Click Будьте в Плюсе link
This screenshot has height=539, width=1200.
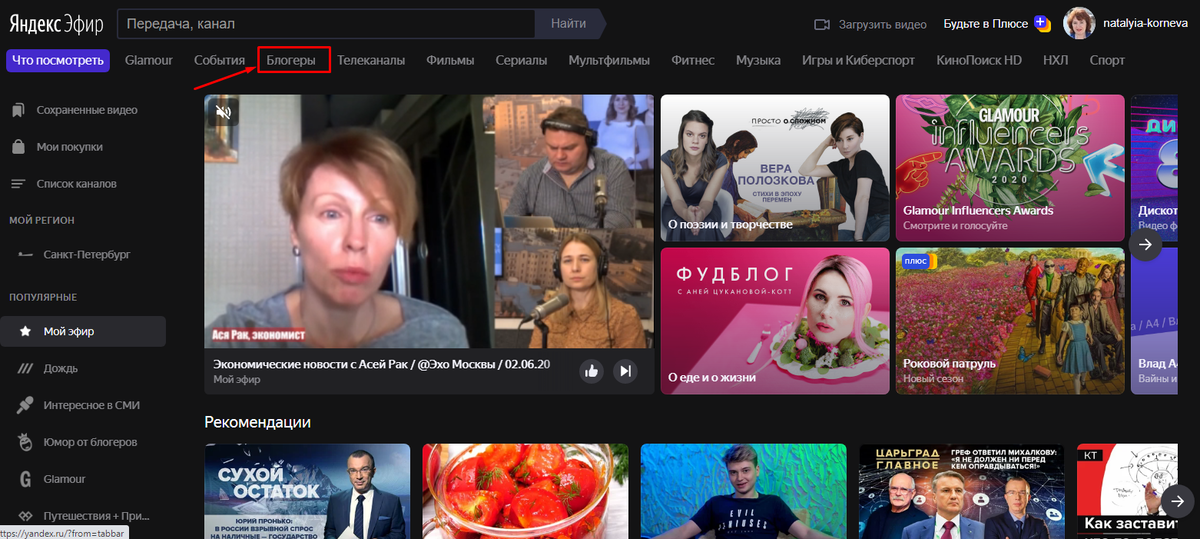[x=987, y=24]
